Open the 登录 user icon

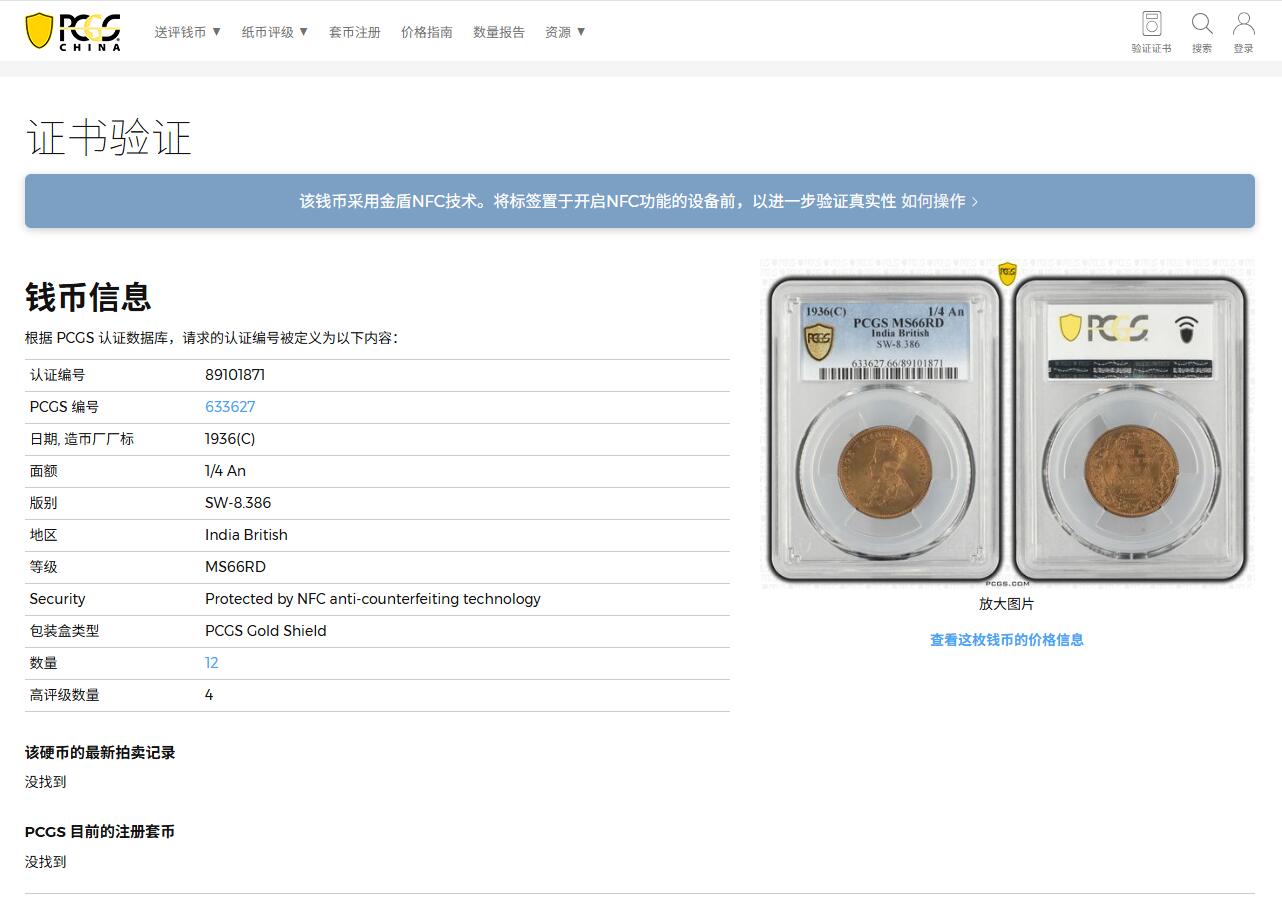click(1243, 32)
